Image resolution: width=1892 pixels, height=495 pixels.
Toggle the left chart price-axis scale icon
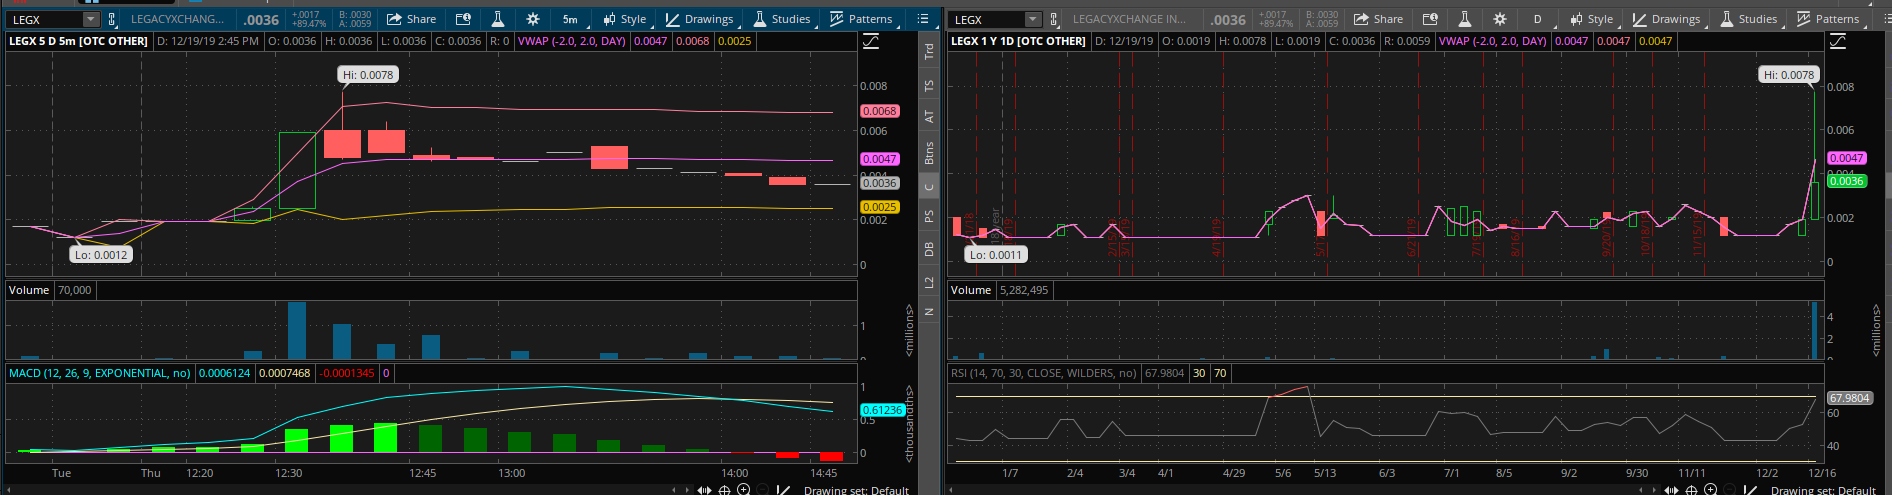[x=871, y=41]
